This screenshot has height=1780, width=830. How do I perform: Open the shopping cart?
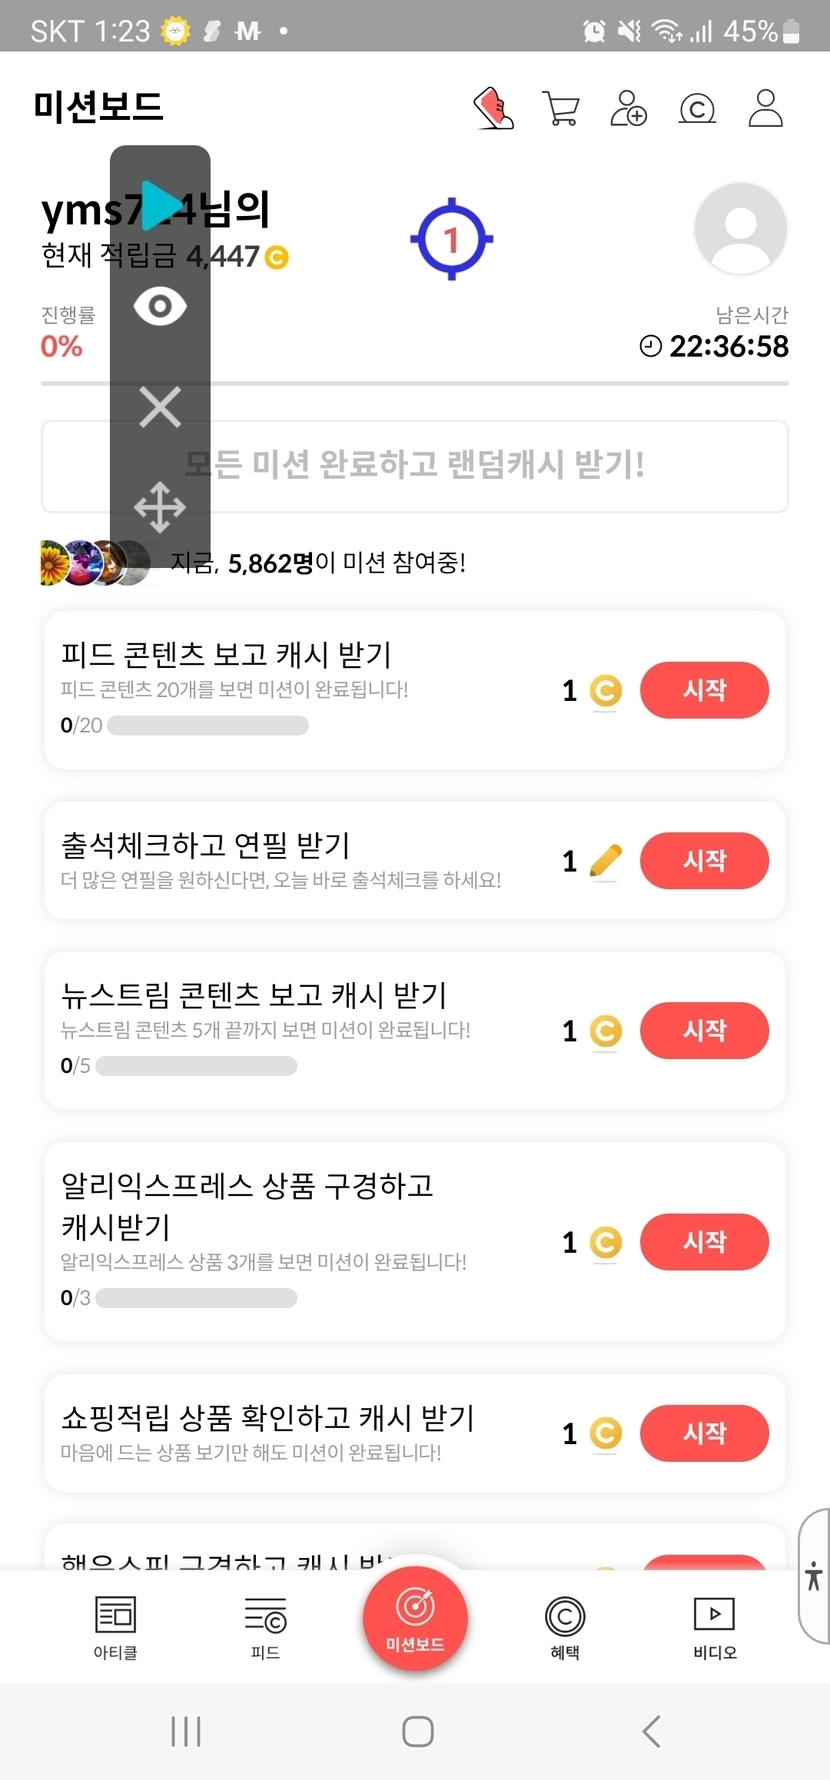[561, 108]
